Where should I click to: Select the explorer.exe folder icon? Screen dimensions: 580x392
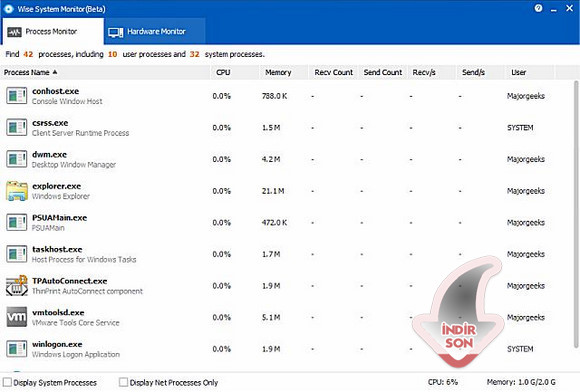point(17,191)
